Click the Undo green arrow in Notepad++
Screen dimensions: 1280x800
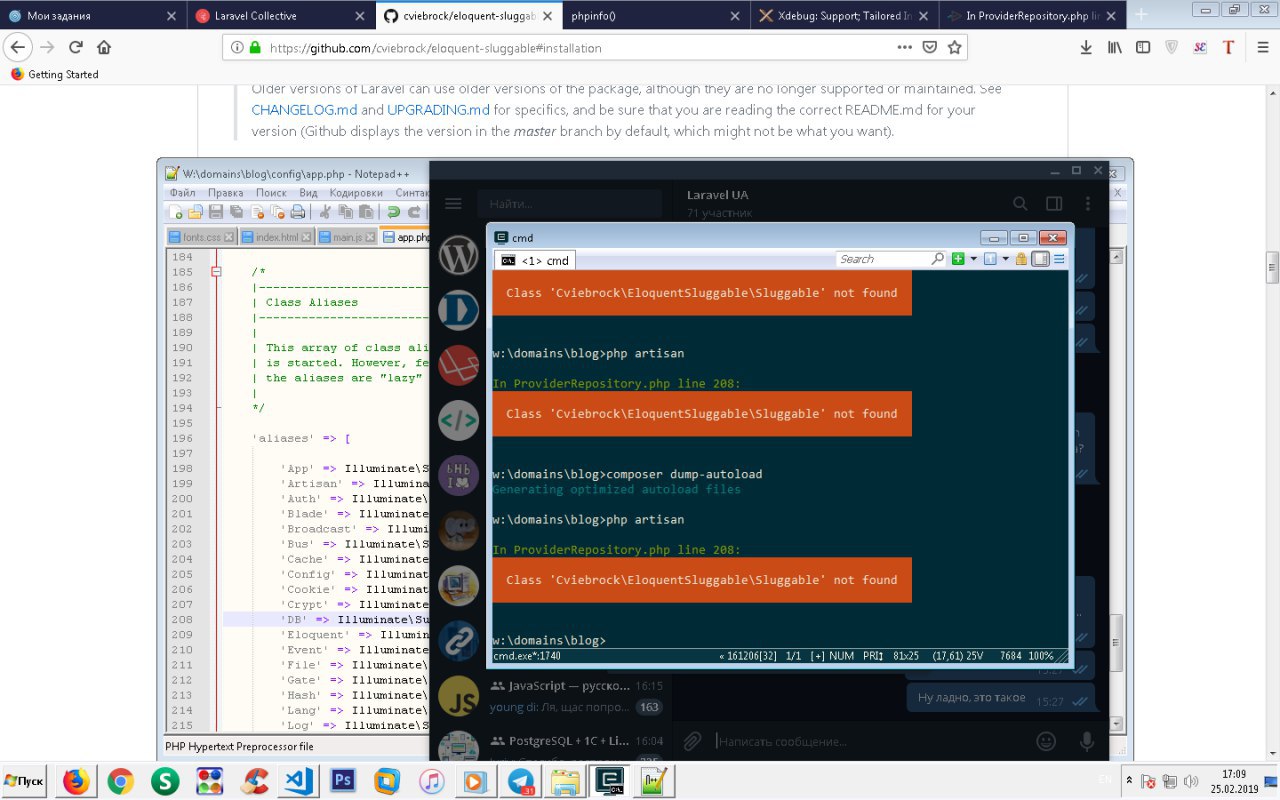[x=394, y=212]
